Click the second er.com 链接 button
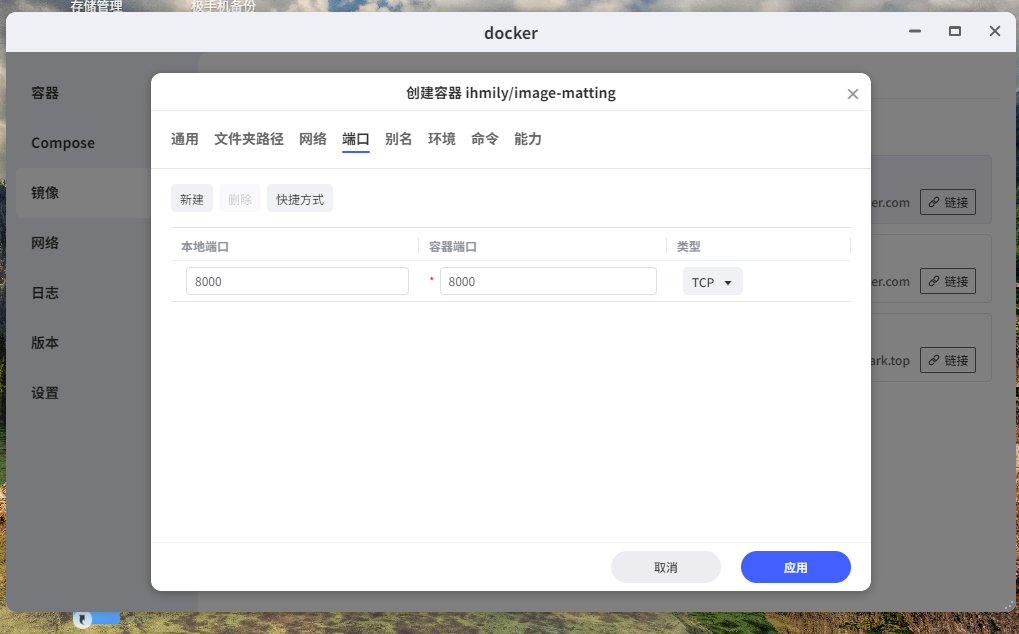 948,281
